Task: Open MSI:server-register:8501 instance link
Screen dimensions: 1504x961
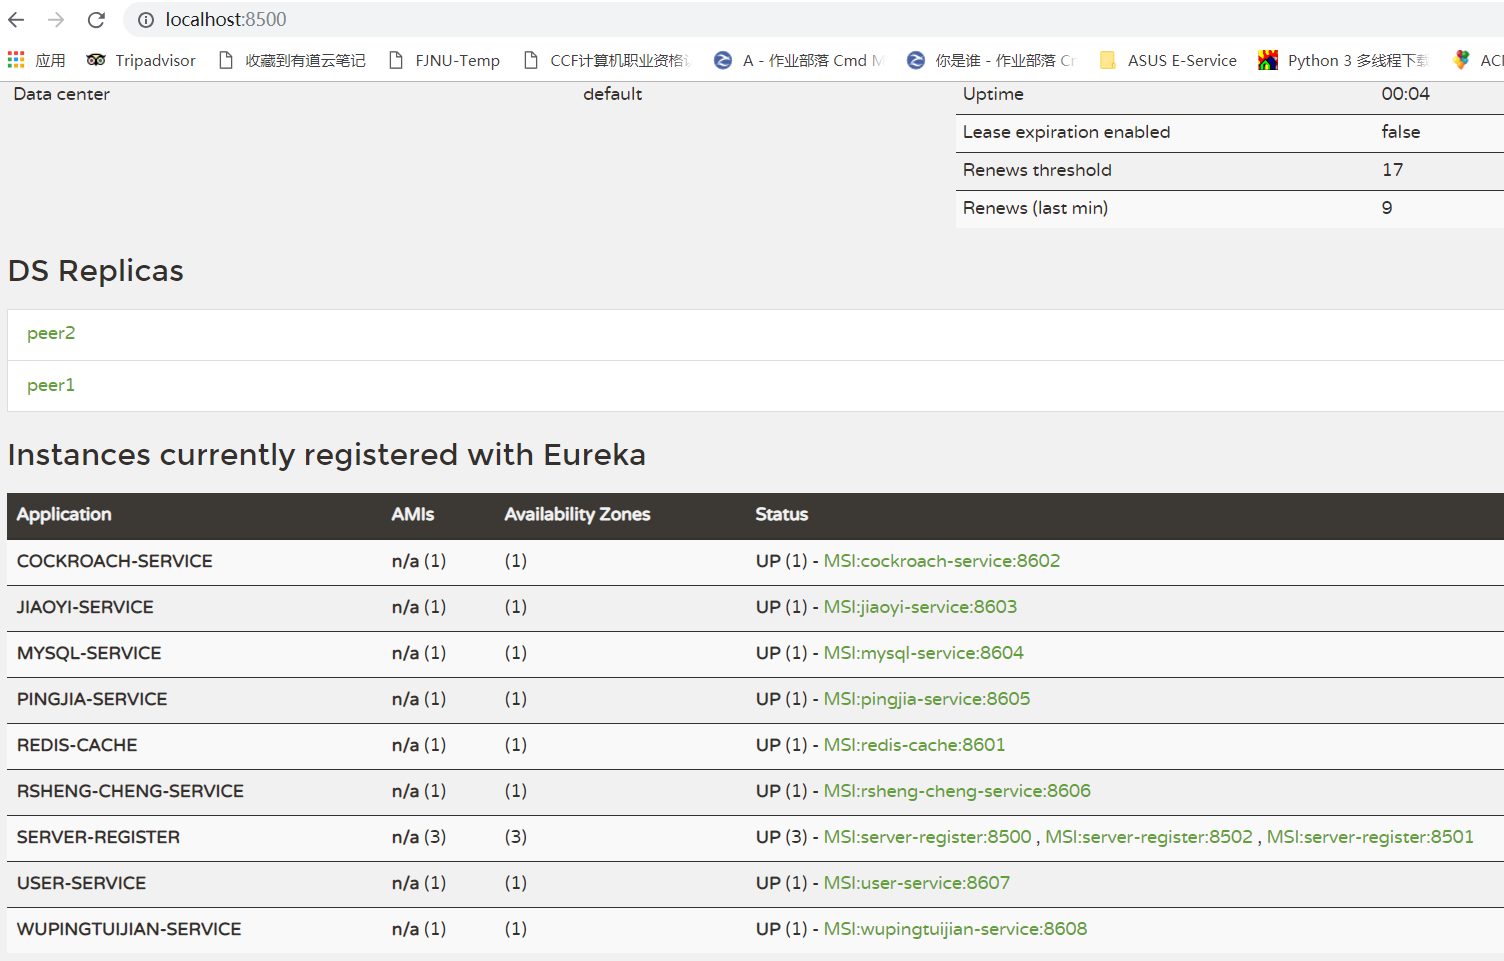Action: (1370, 837)
